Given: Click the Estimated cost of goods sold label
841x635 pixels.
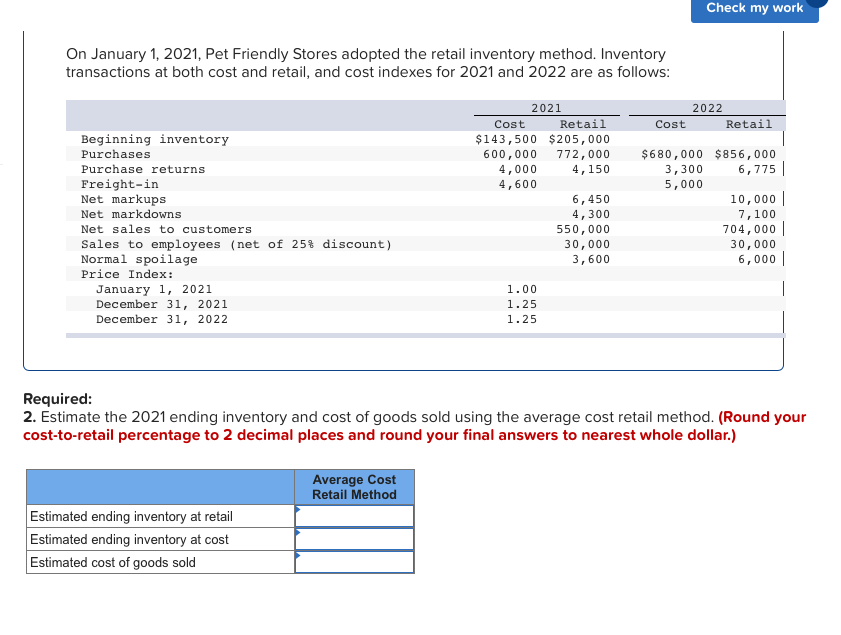Looking at the screenshot, I should click(x=113, y=562).
